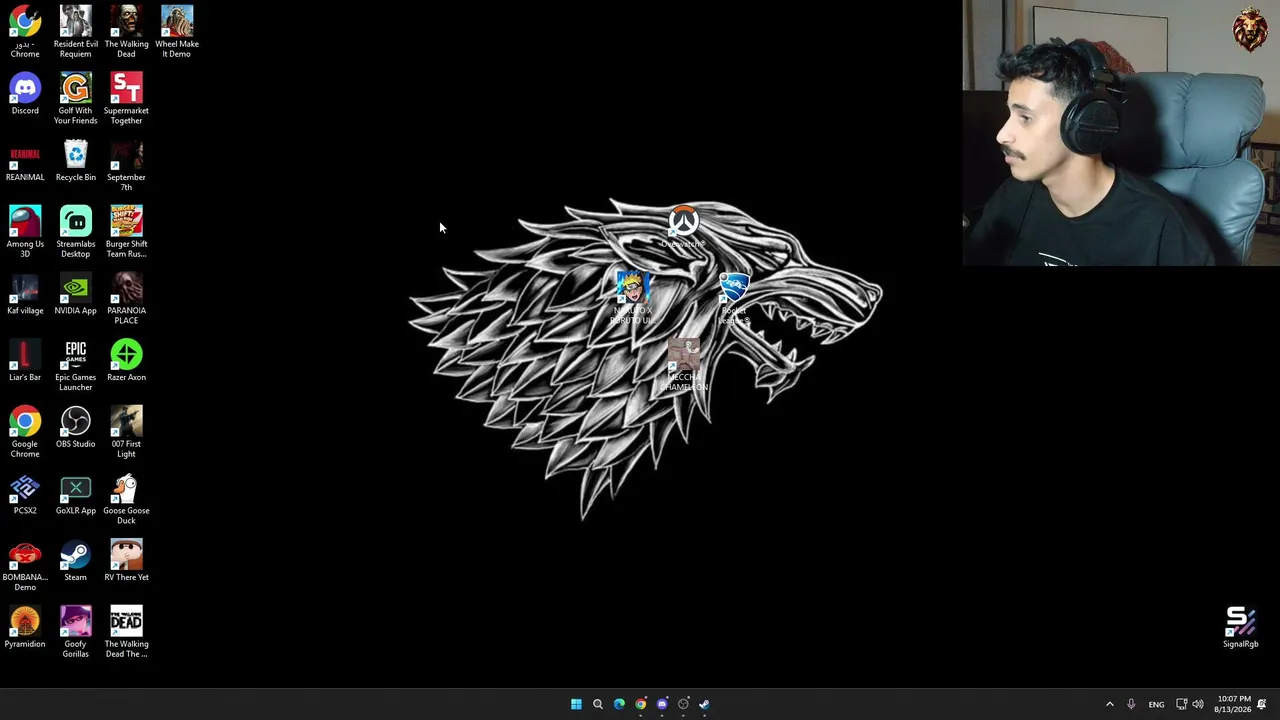Launch the Wheel Make It Demo shortcut

(x=177, y=31)
